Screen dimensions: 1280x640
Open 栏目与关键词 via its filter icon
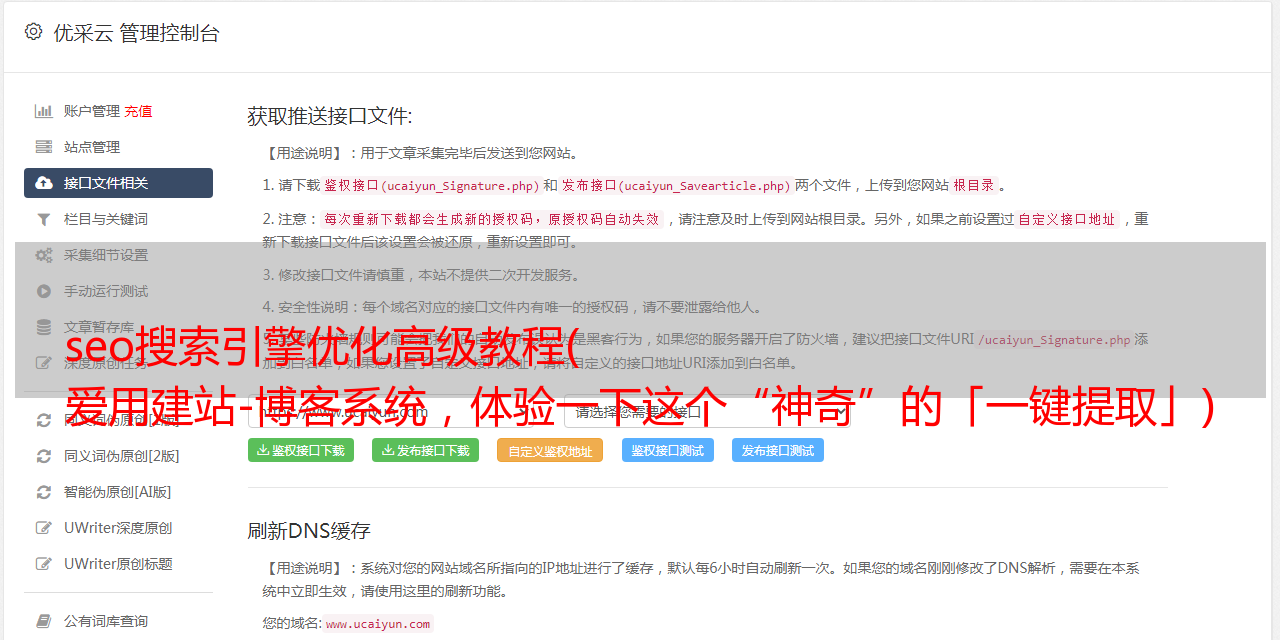(44, 219)
